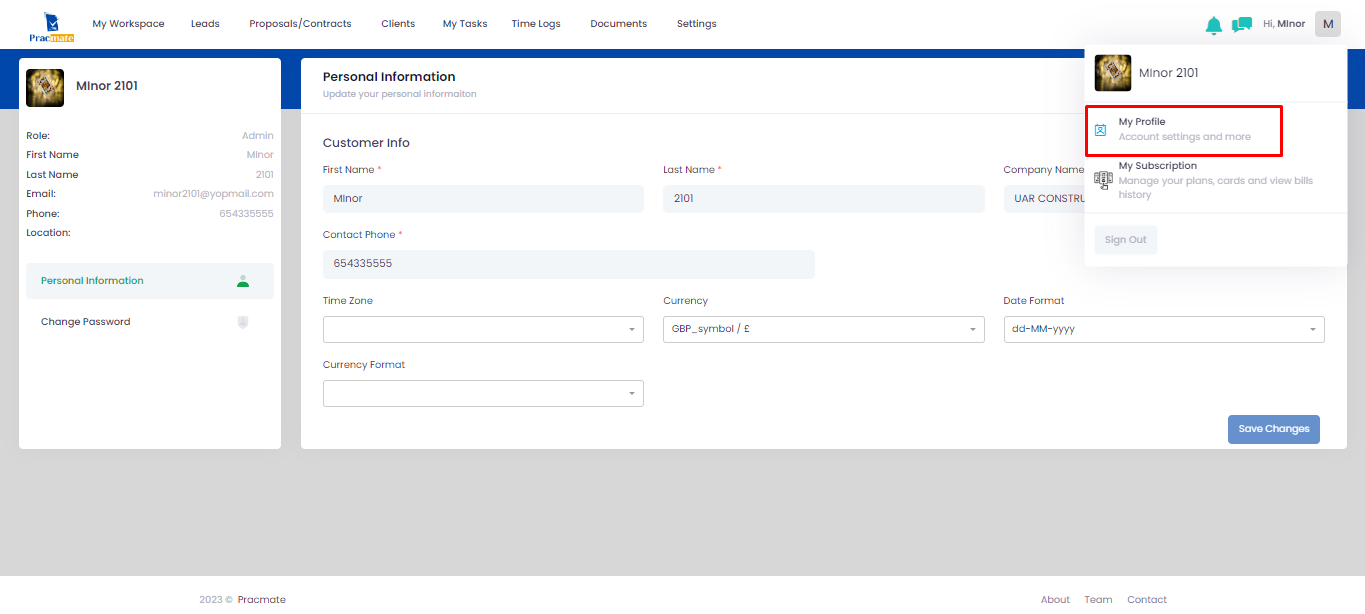The width and height of the screenshot is (1365, 614).
Task: Click the Pracmate logo
Action: tap(51, 27)
